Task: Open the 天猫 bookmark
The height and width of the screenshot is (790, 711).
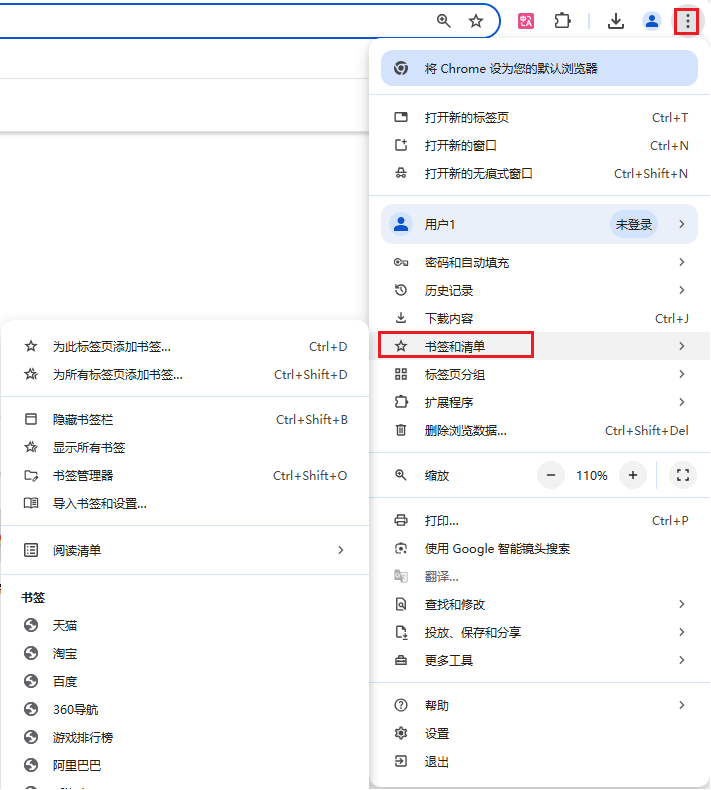Action: pyautogui.click(x=185, y=626)
